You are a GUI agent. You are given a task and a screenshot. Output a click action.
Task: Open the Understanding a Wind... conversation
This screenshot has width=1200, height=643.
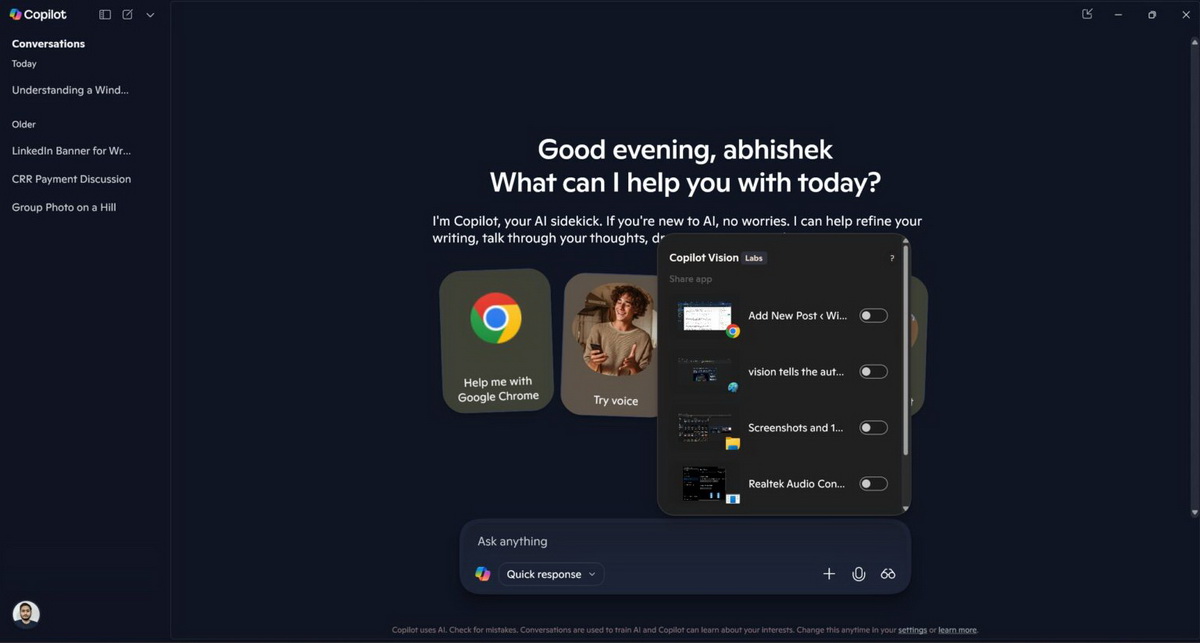[70, 90]
